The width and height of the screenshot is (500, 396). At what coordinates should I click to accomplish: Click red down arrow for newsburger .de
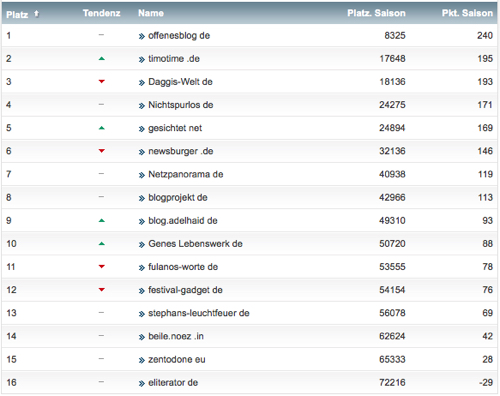102,151
